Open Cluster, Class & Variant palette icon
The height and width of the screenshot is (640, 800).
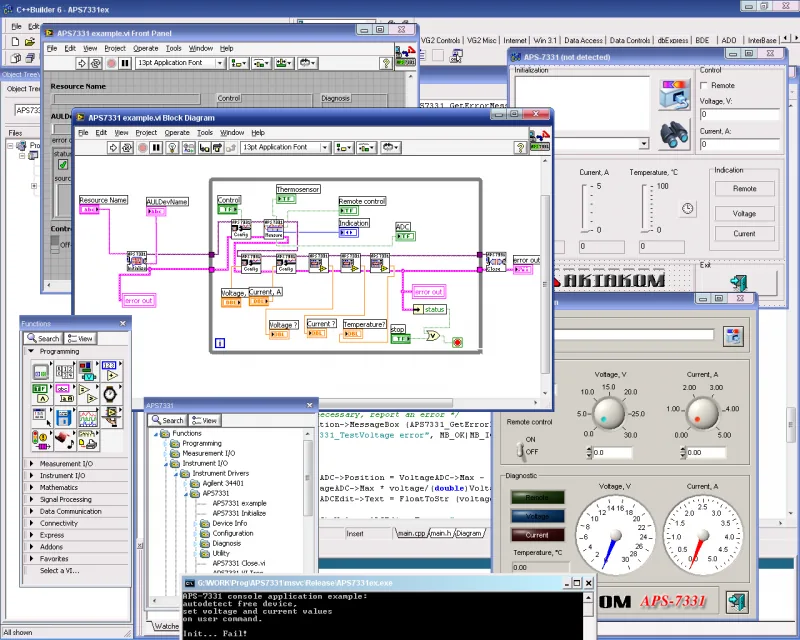click(x=88, y=371)
